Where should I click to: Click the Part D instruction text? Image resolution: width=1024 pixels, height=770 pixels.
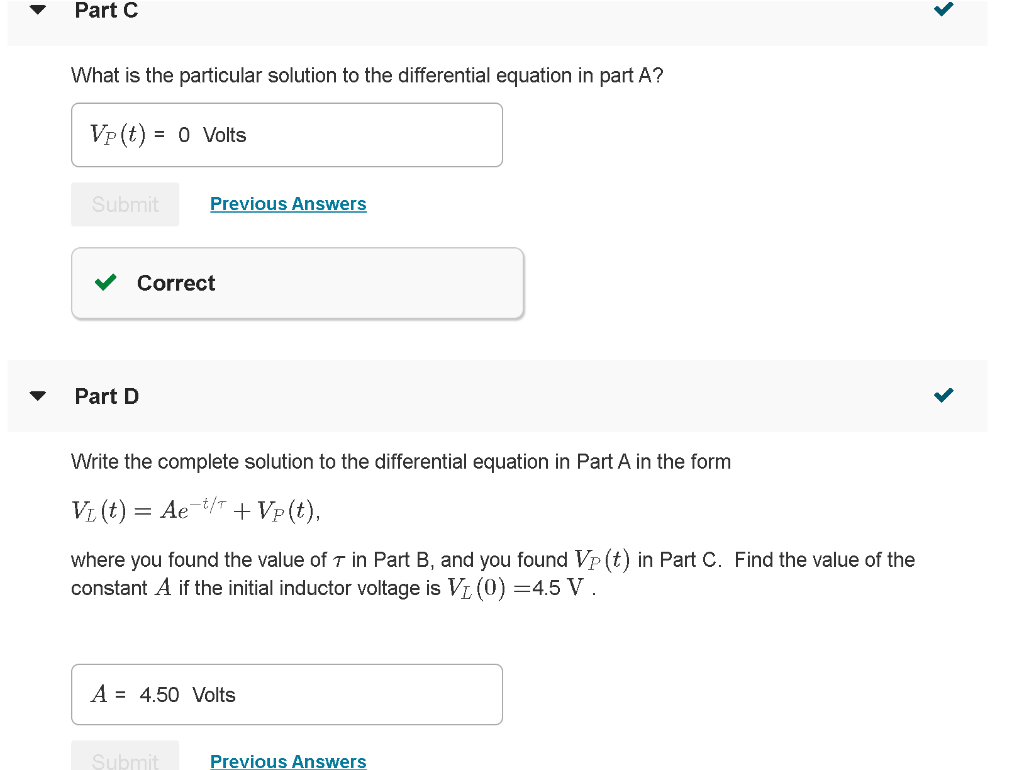[x=401, y=462]
